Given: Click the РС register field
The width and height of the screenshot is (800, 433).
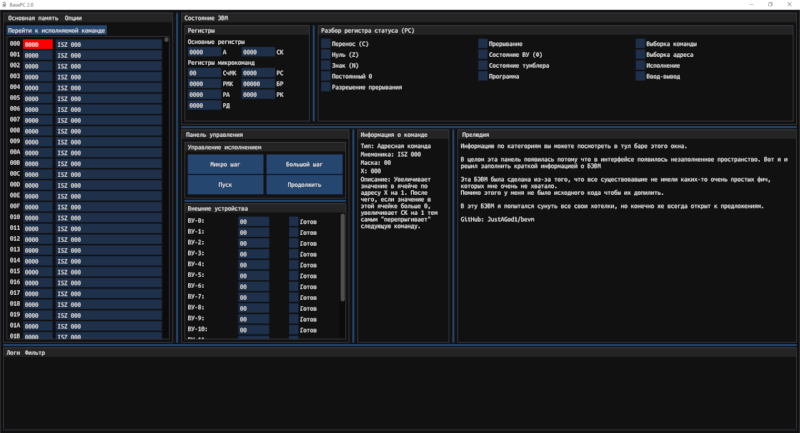Looking at the screenshot, I should (x=258, y=73).
